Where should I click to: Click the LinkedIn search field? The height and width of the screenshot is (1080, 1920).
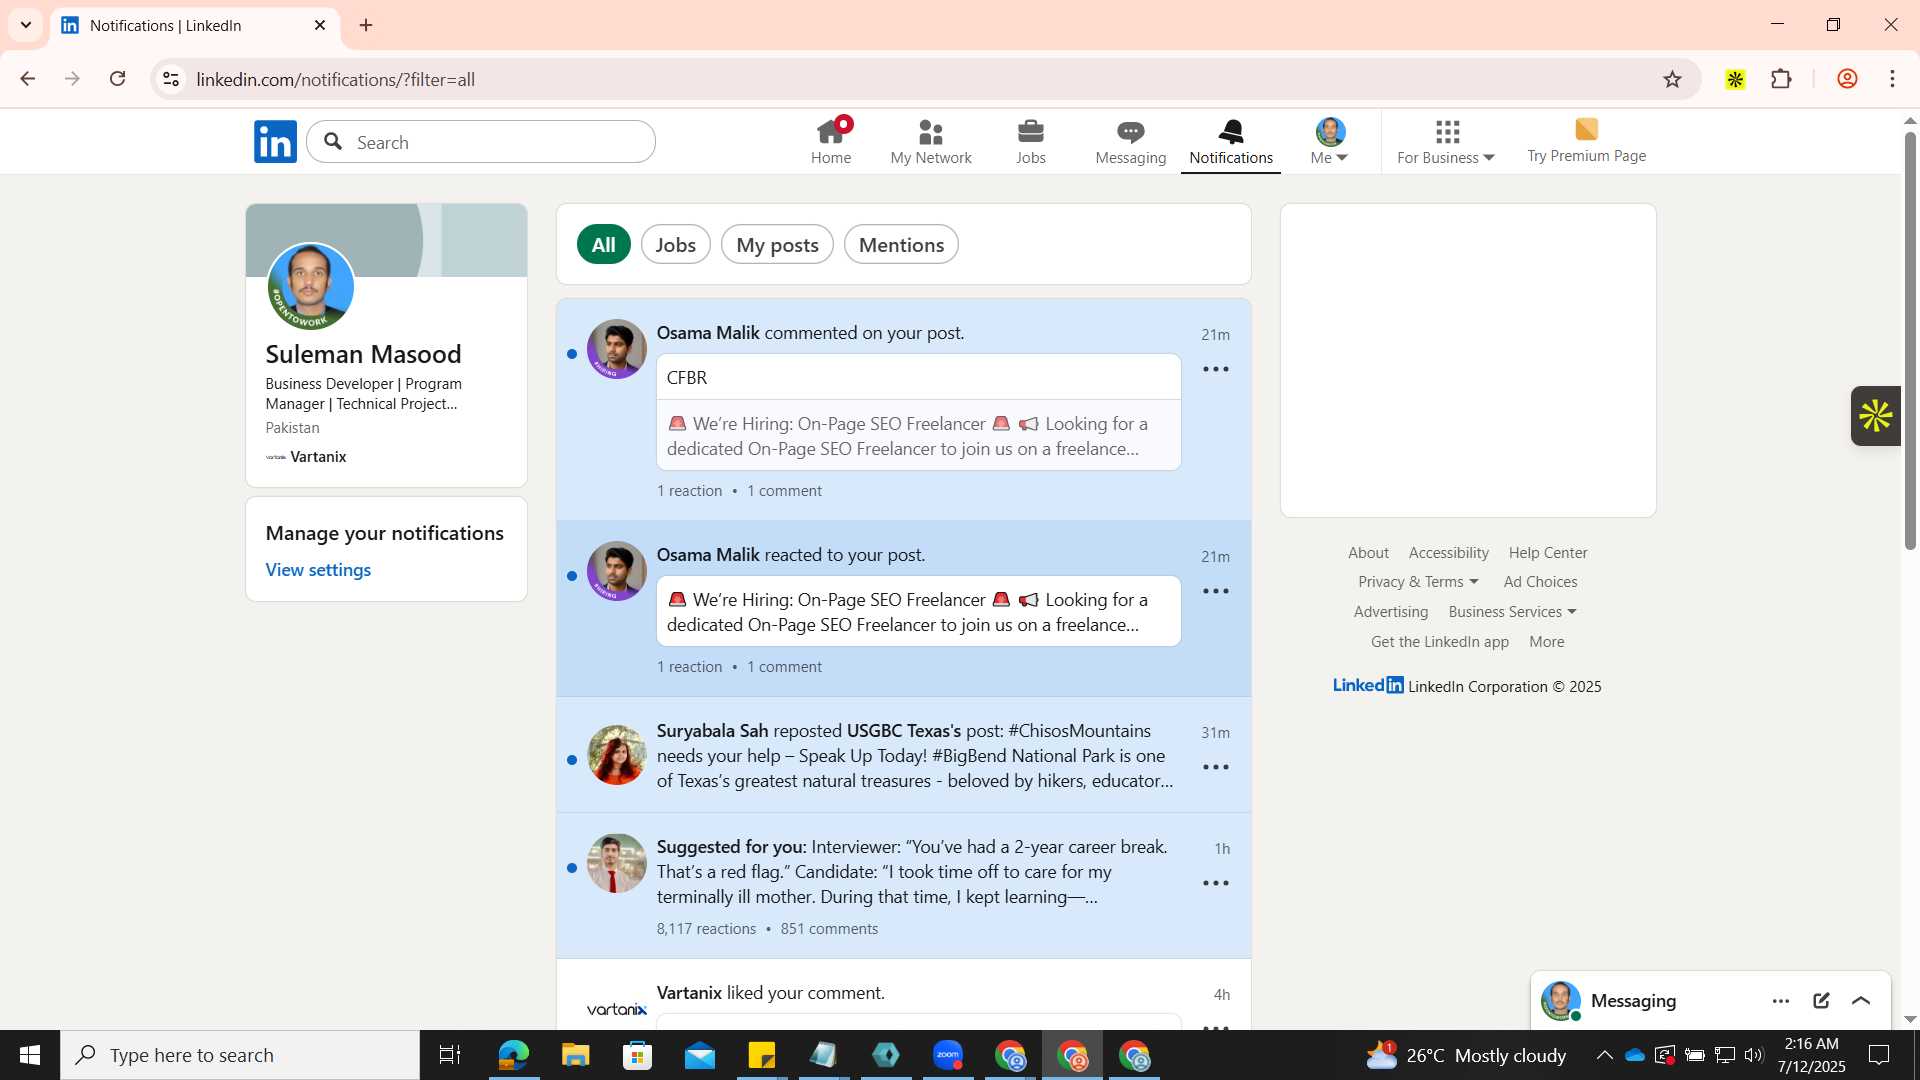coord(481,142)
